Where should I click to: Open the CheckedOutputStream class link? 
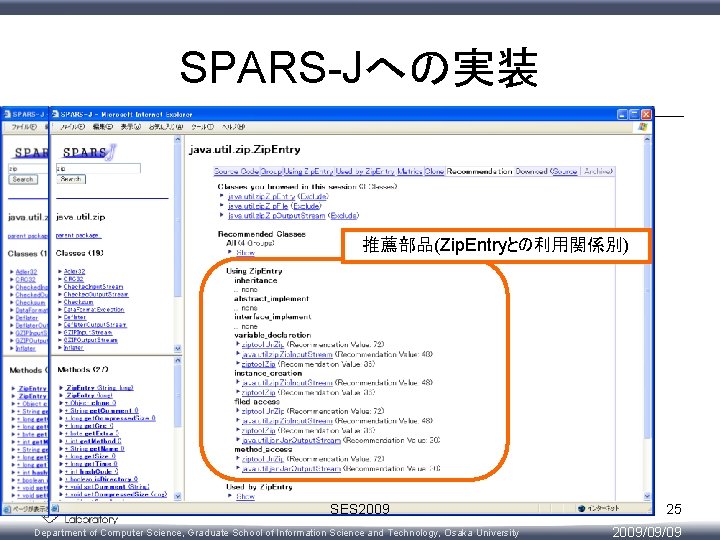96,294
